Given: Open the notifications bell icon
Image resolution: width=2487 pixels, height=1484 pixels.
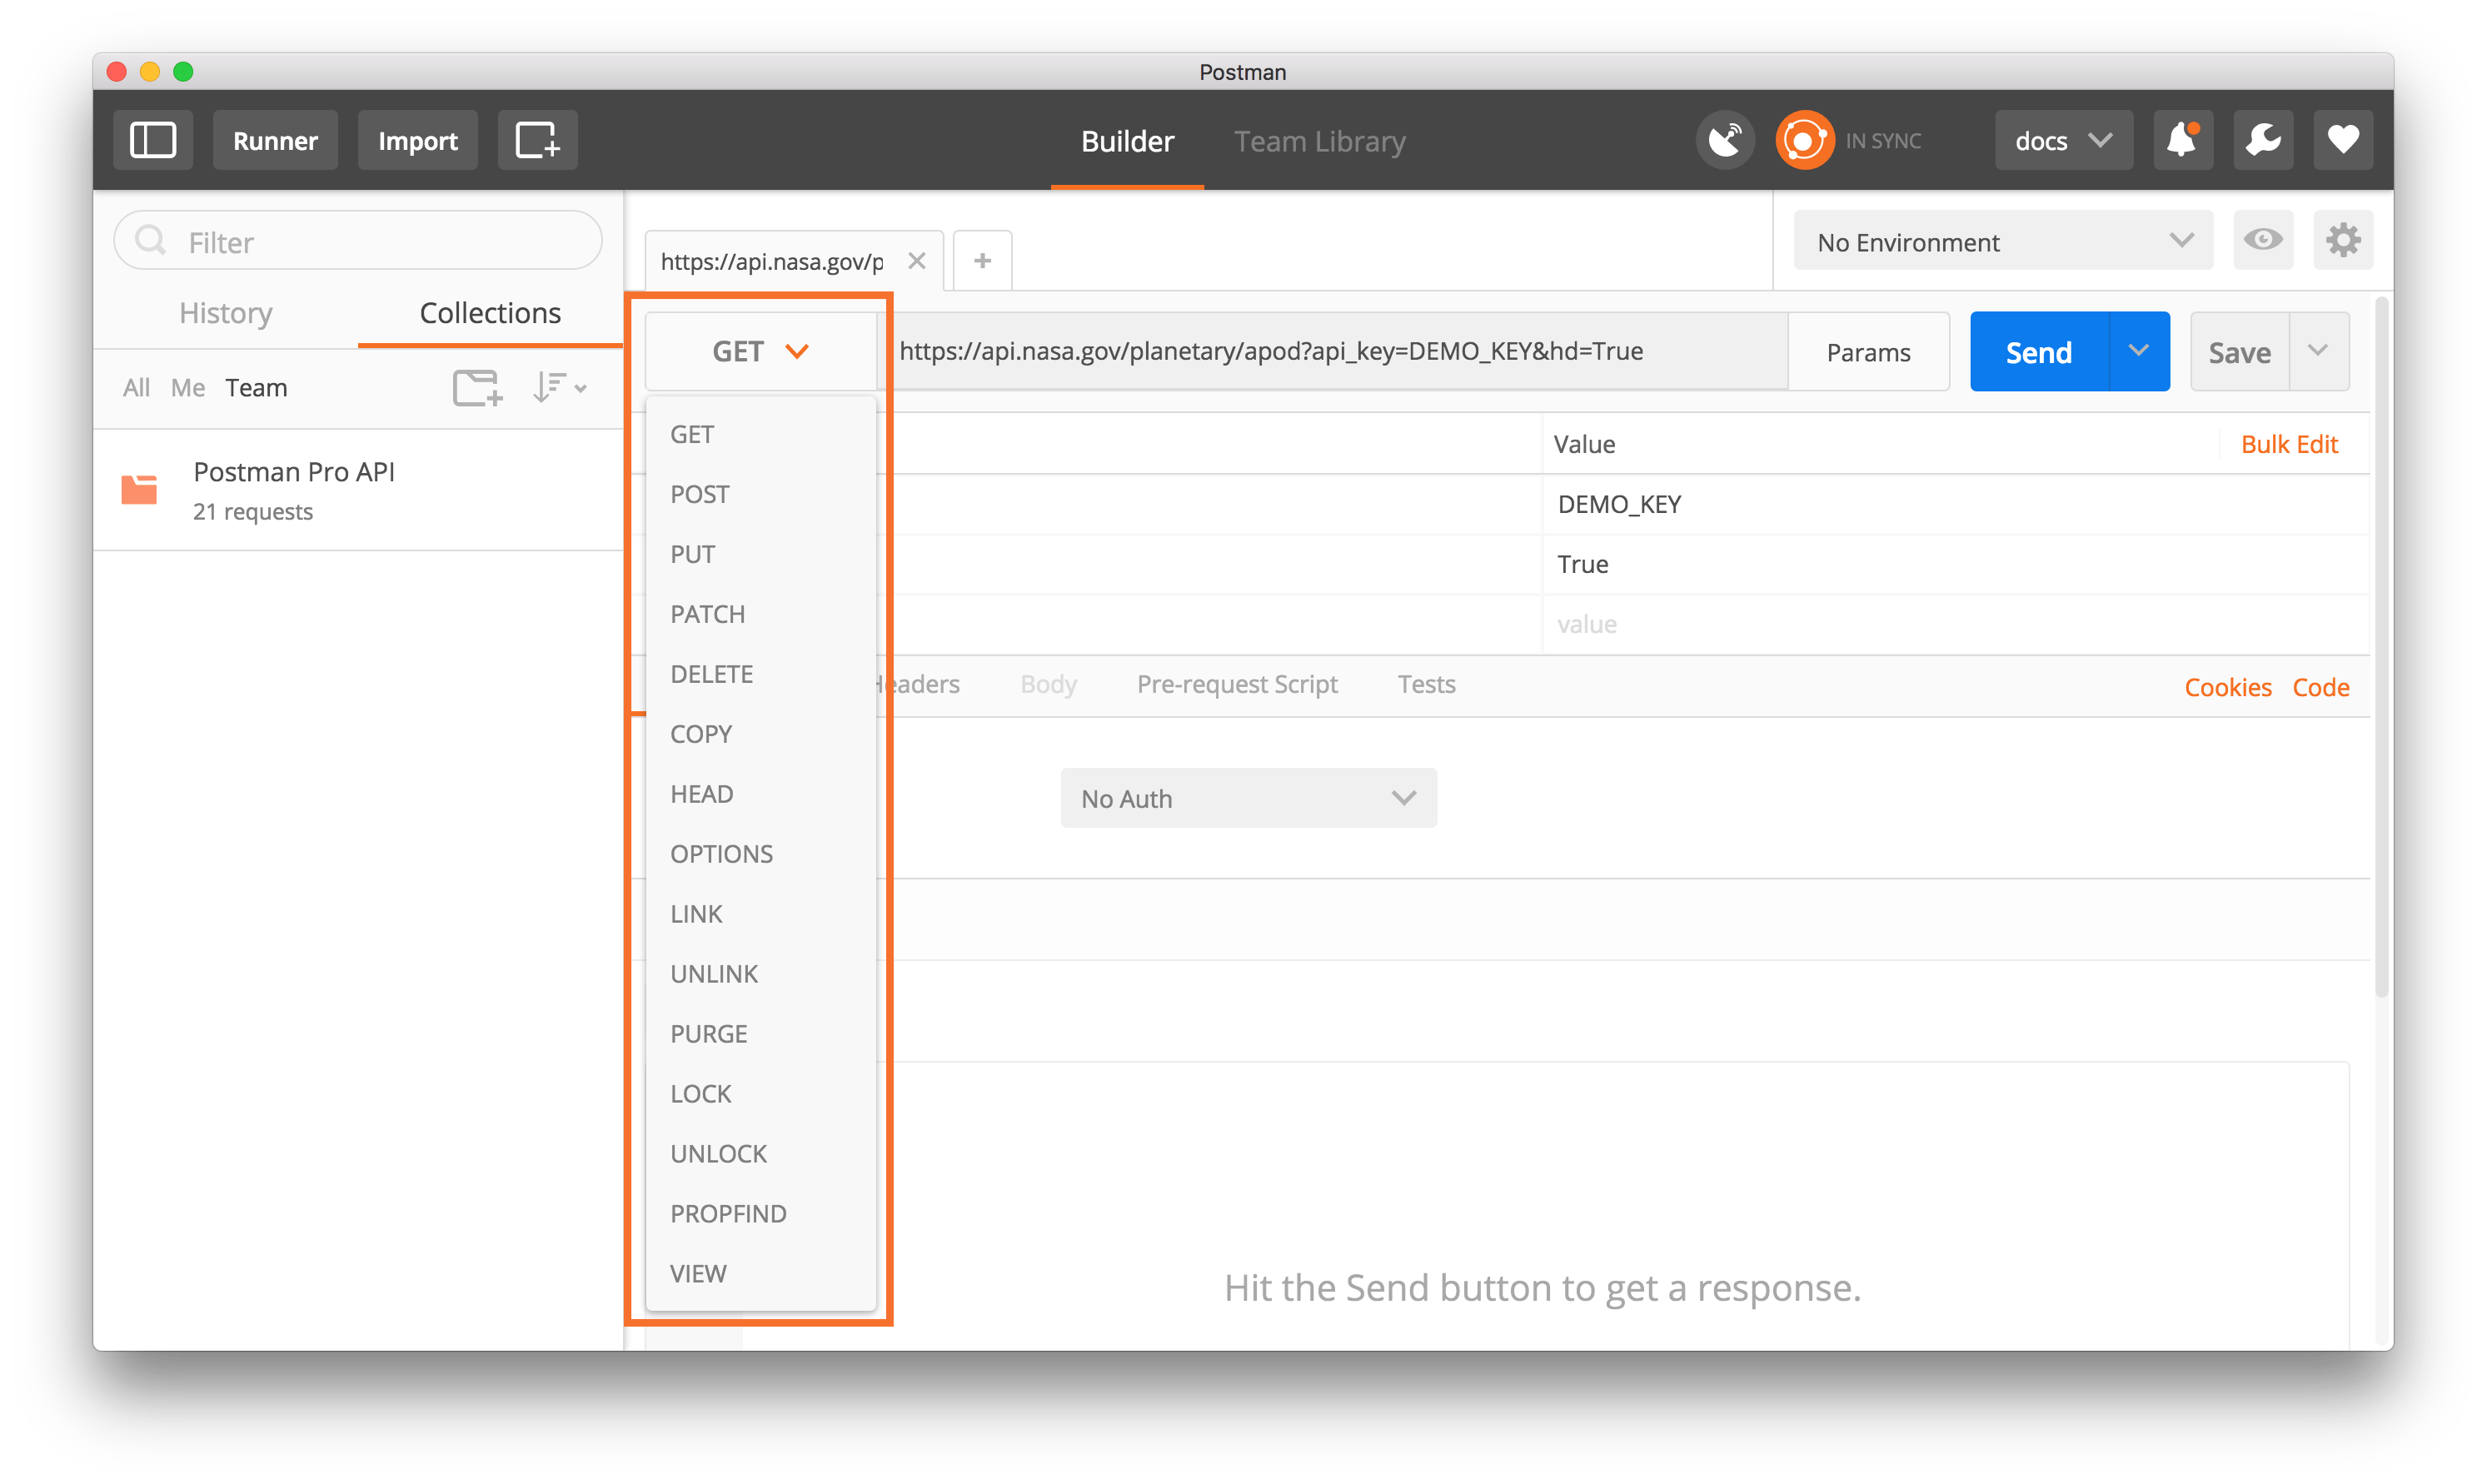Looking at the screenshot, I should click(2182, 140).
